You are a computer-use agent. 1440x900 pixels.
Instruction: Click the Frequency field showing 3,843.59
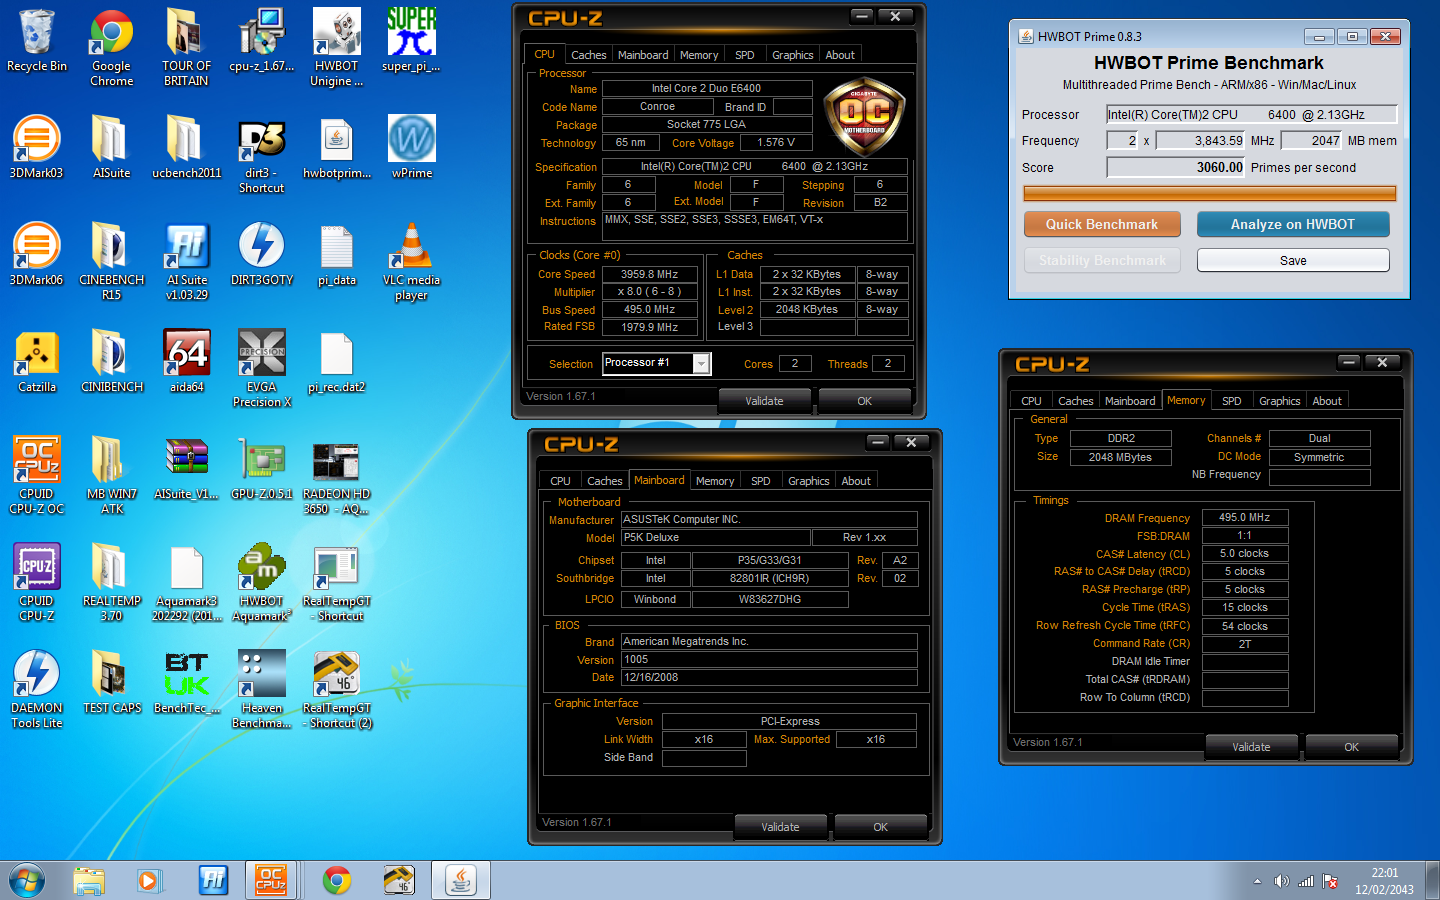tap(1201, 141)
